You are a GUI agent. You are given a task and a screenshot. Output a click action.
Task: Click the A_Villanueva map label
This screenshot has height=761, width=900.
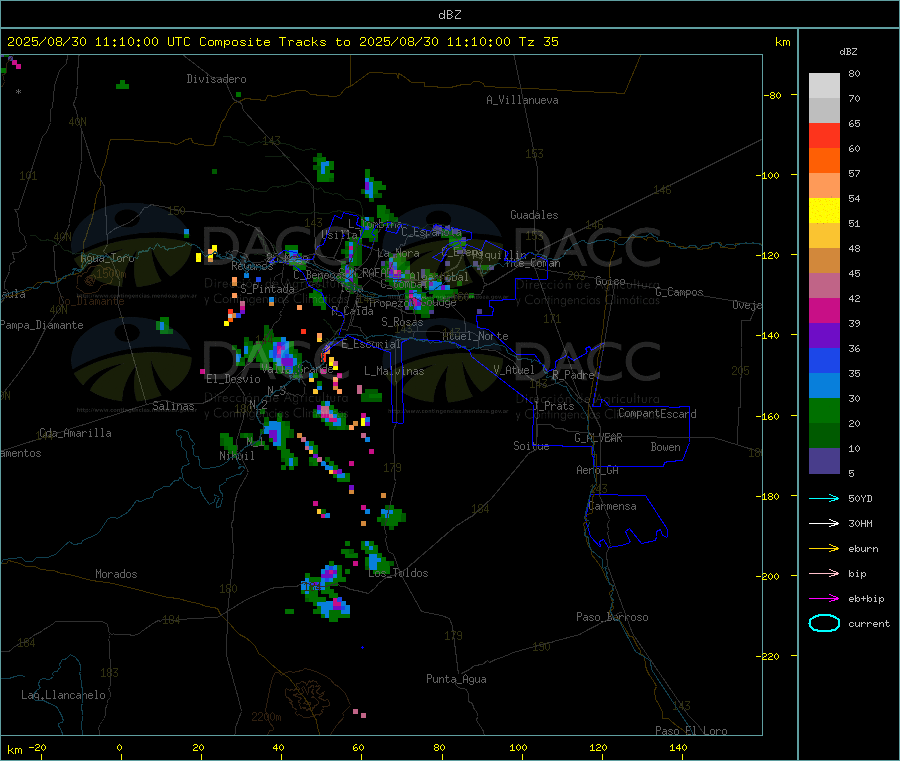point(522,100)
